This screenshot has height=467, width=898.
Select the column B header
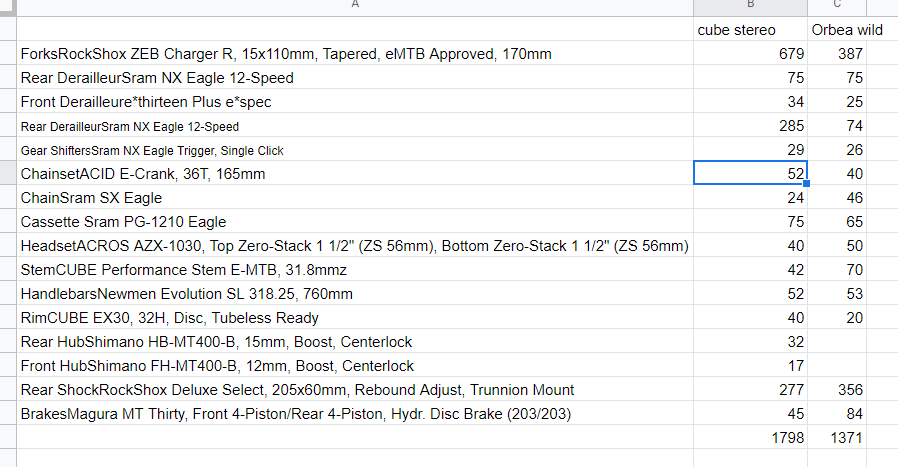[x=751, y=7]
